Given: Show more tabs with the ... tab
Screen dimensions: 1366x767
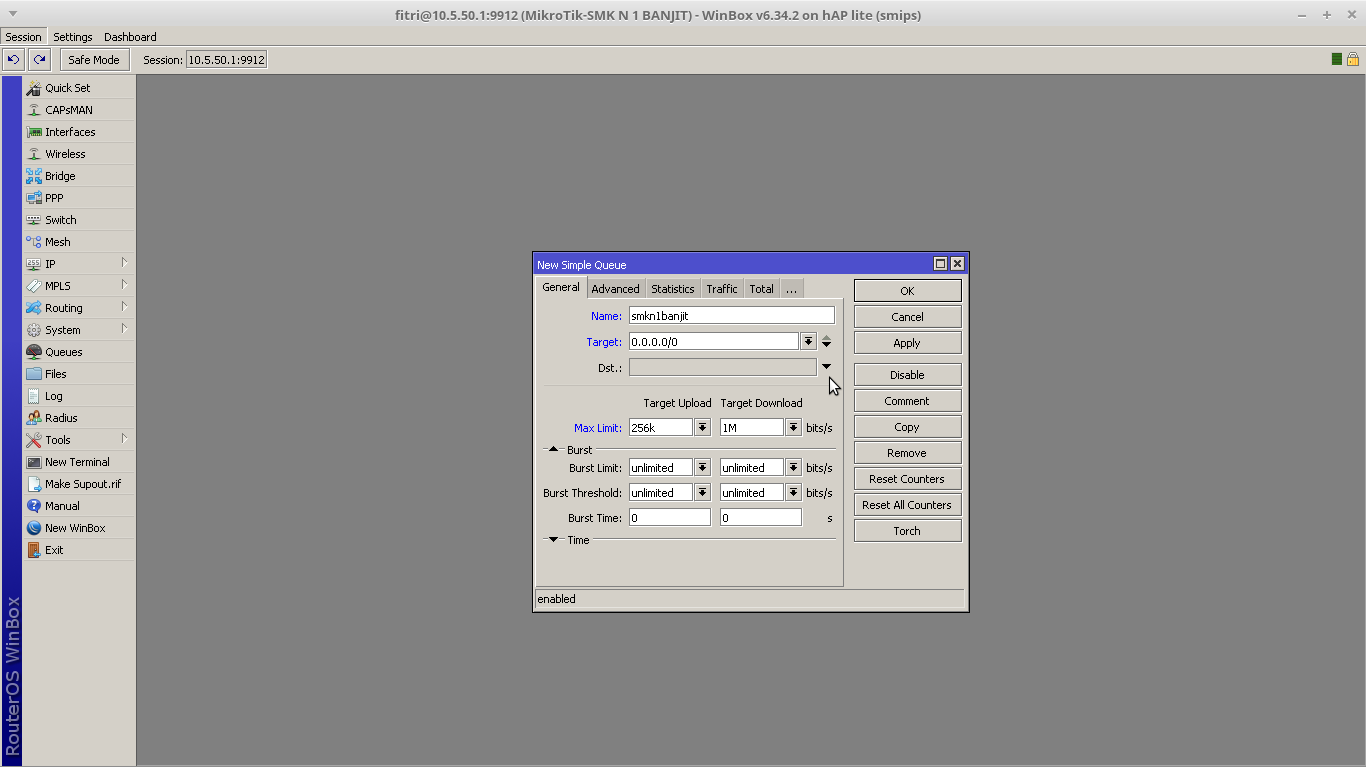Looking at the screenshot, I should (x=791, y=289).
